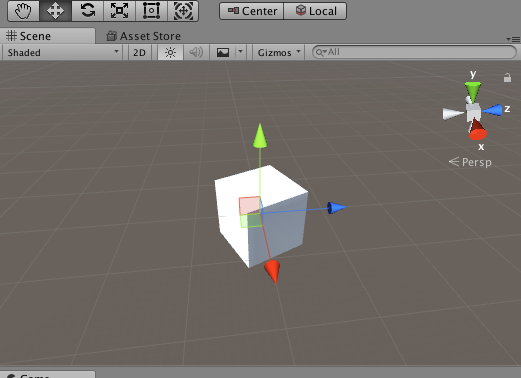Click the blue Z move arrow on cube
Image resolution: width=521 pixels, height=378 pixels.
(336, 208)
